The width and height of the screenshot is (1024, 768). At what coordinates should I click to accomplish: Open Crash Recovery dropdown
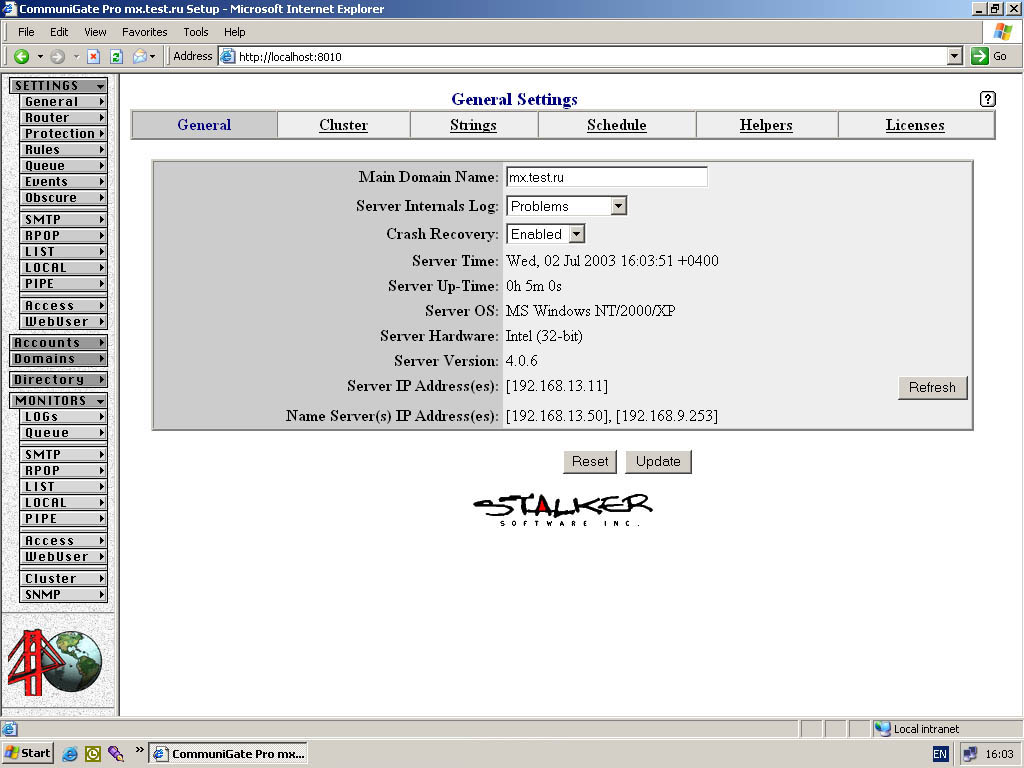coord(577,234)
